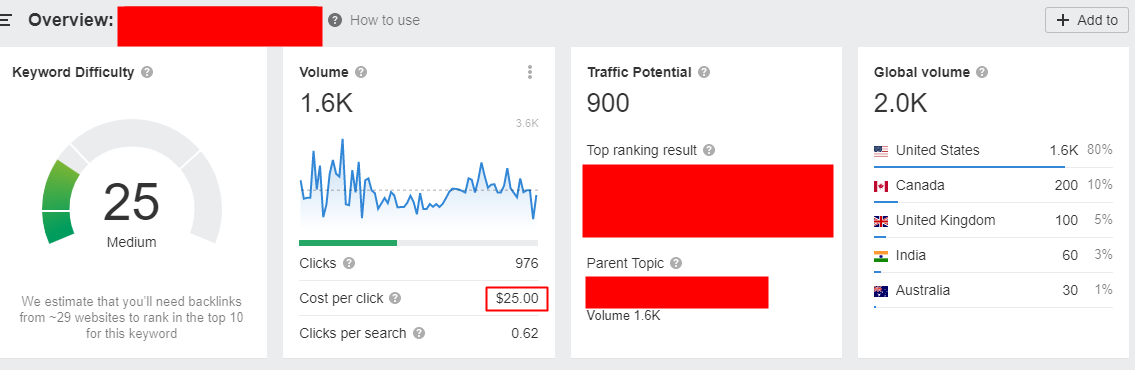This screenshot has height=370, width=1135.
Task: Click the How to use help icon
Action: click(x=334, y=20)
